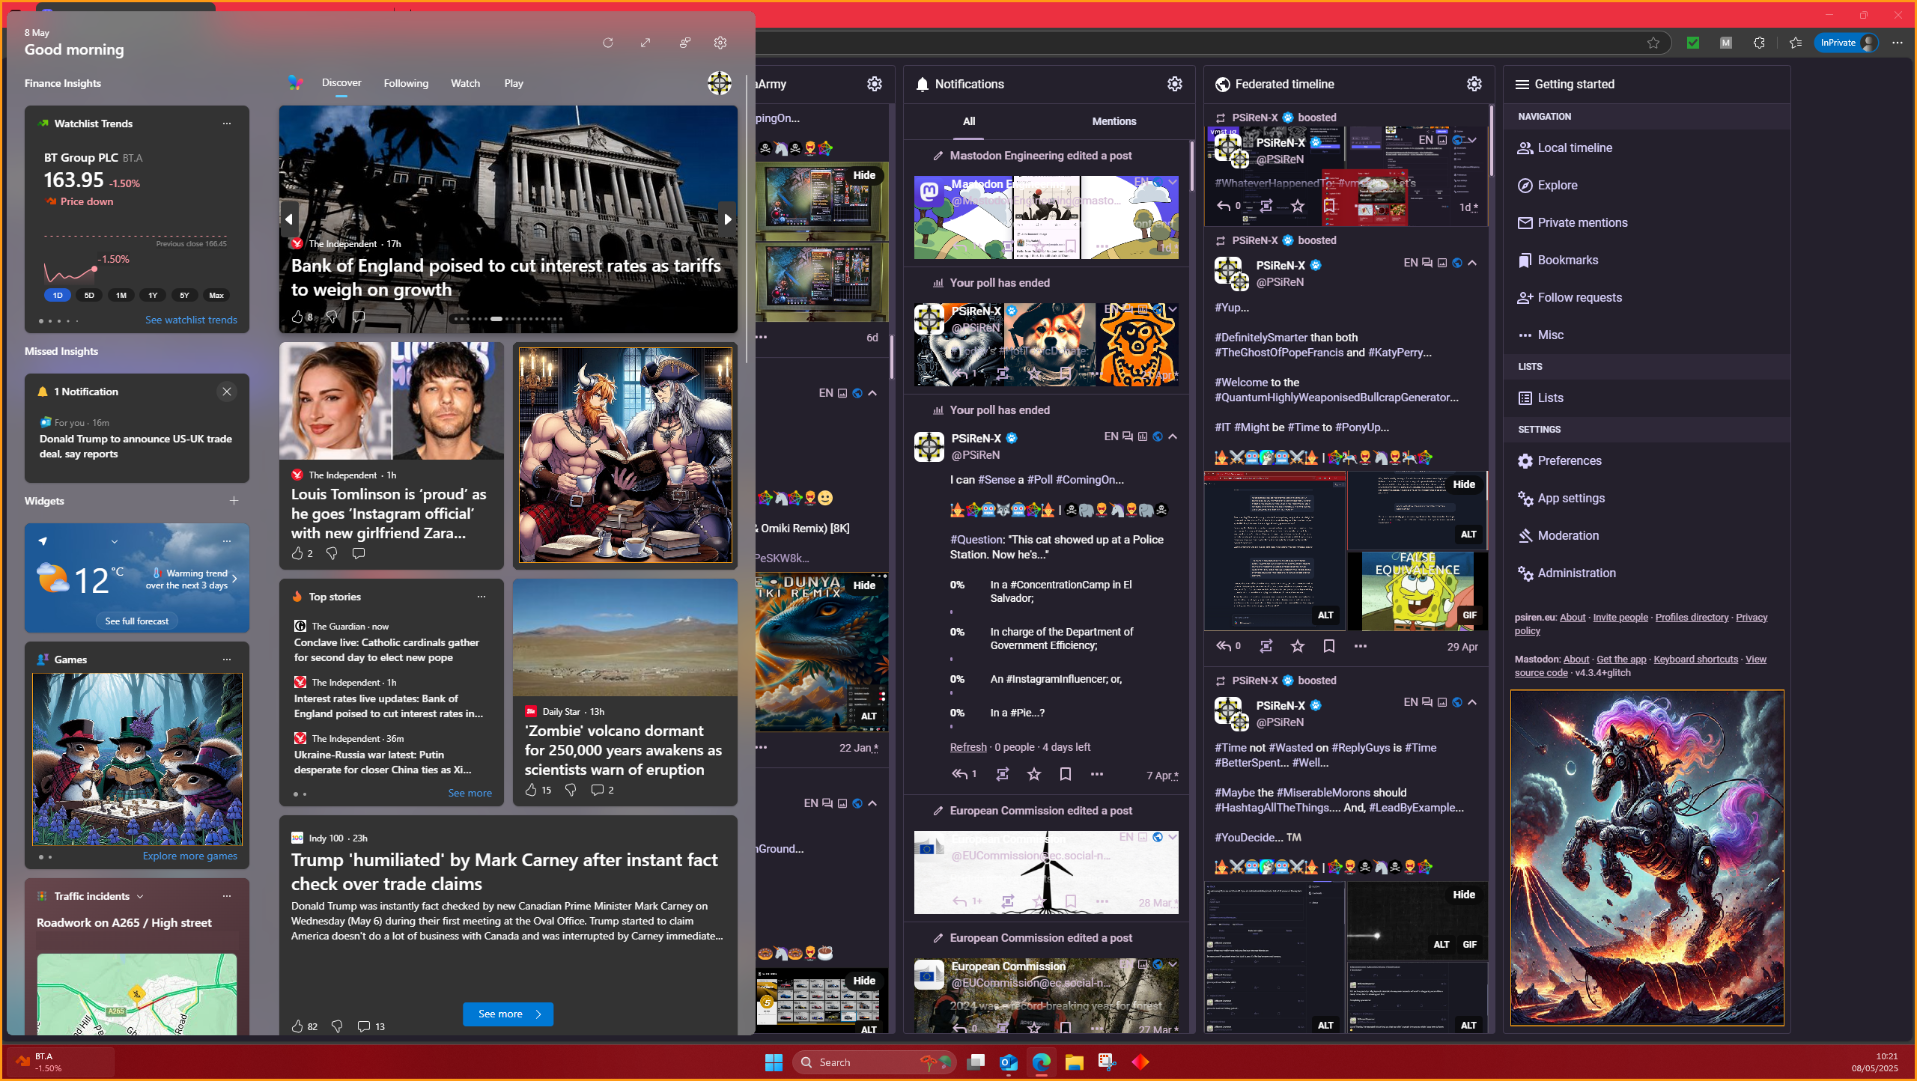Open Notifications column settings icon
The width and height of the screenshot is (1917, 1081).
click(x=1174, y=84)
